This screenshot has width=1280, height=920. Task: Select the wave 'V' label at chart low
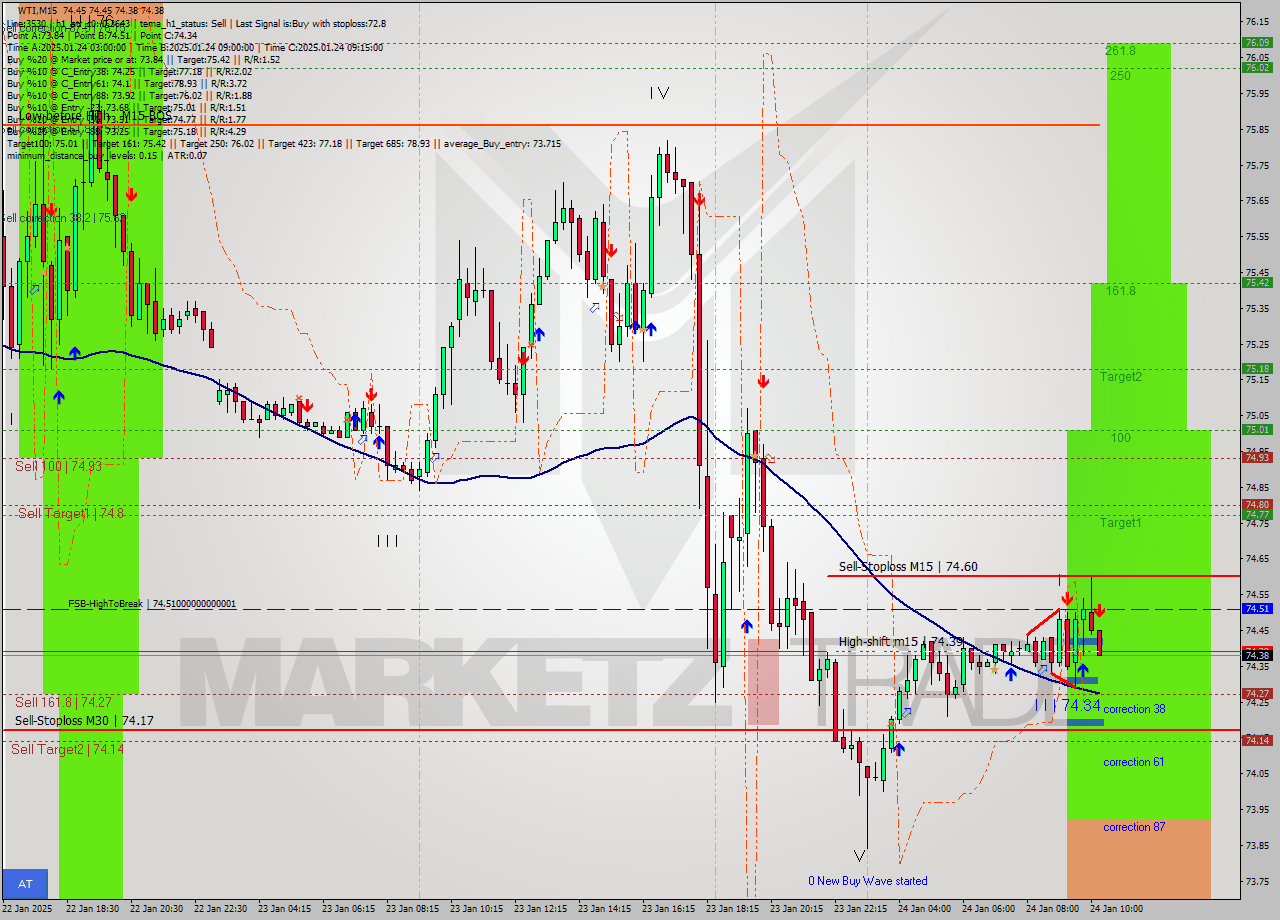(x=859, y=856)
